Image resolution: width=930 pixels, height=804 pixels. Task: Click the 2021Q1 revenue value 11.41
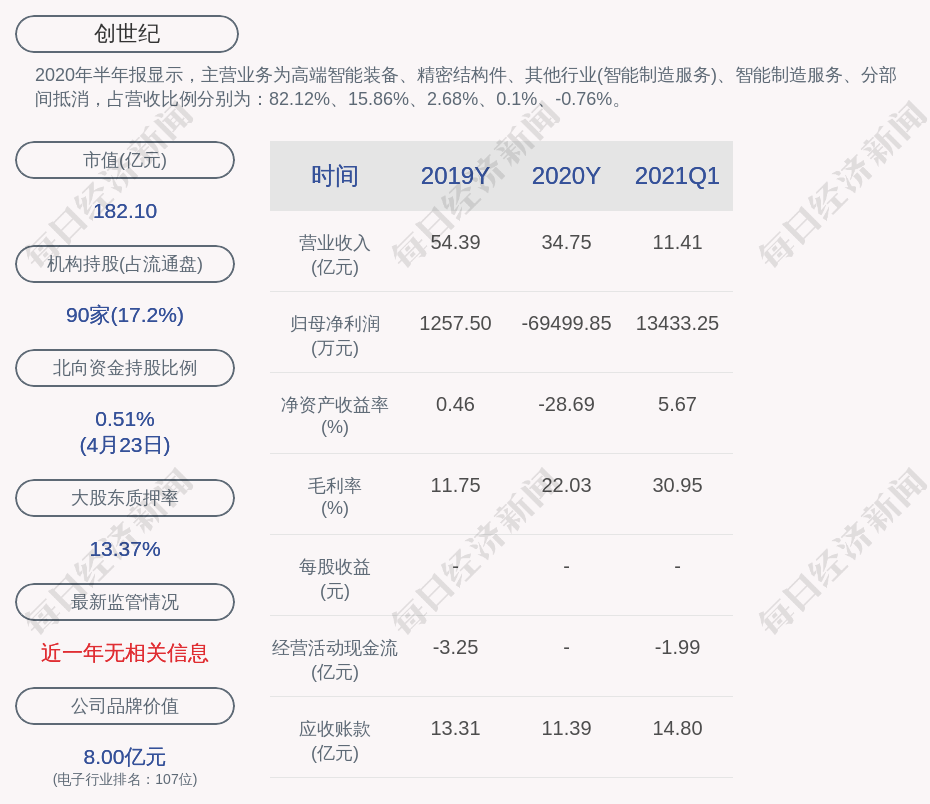677,243
